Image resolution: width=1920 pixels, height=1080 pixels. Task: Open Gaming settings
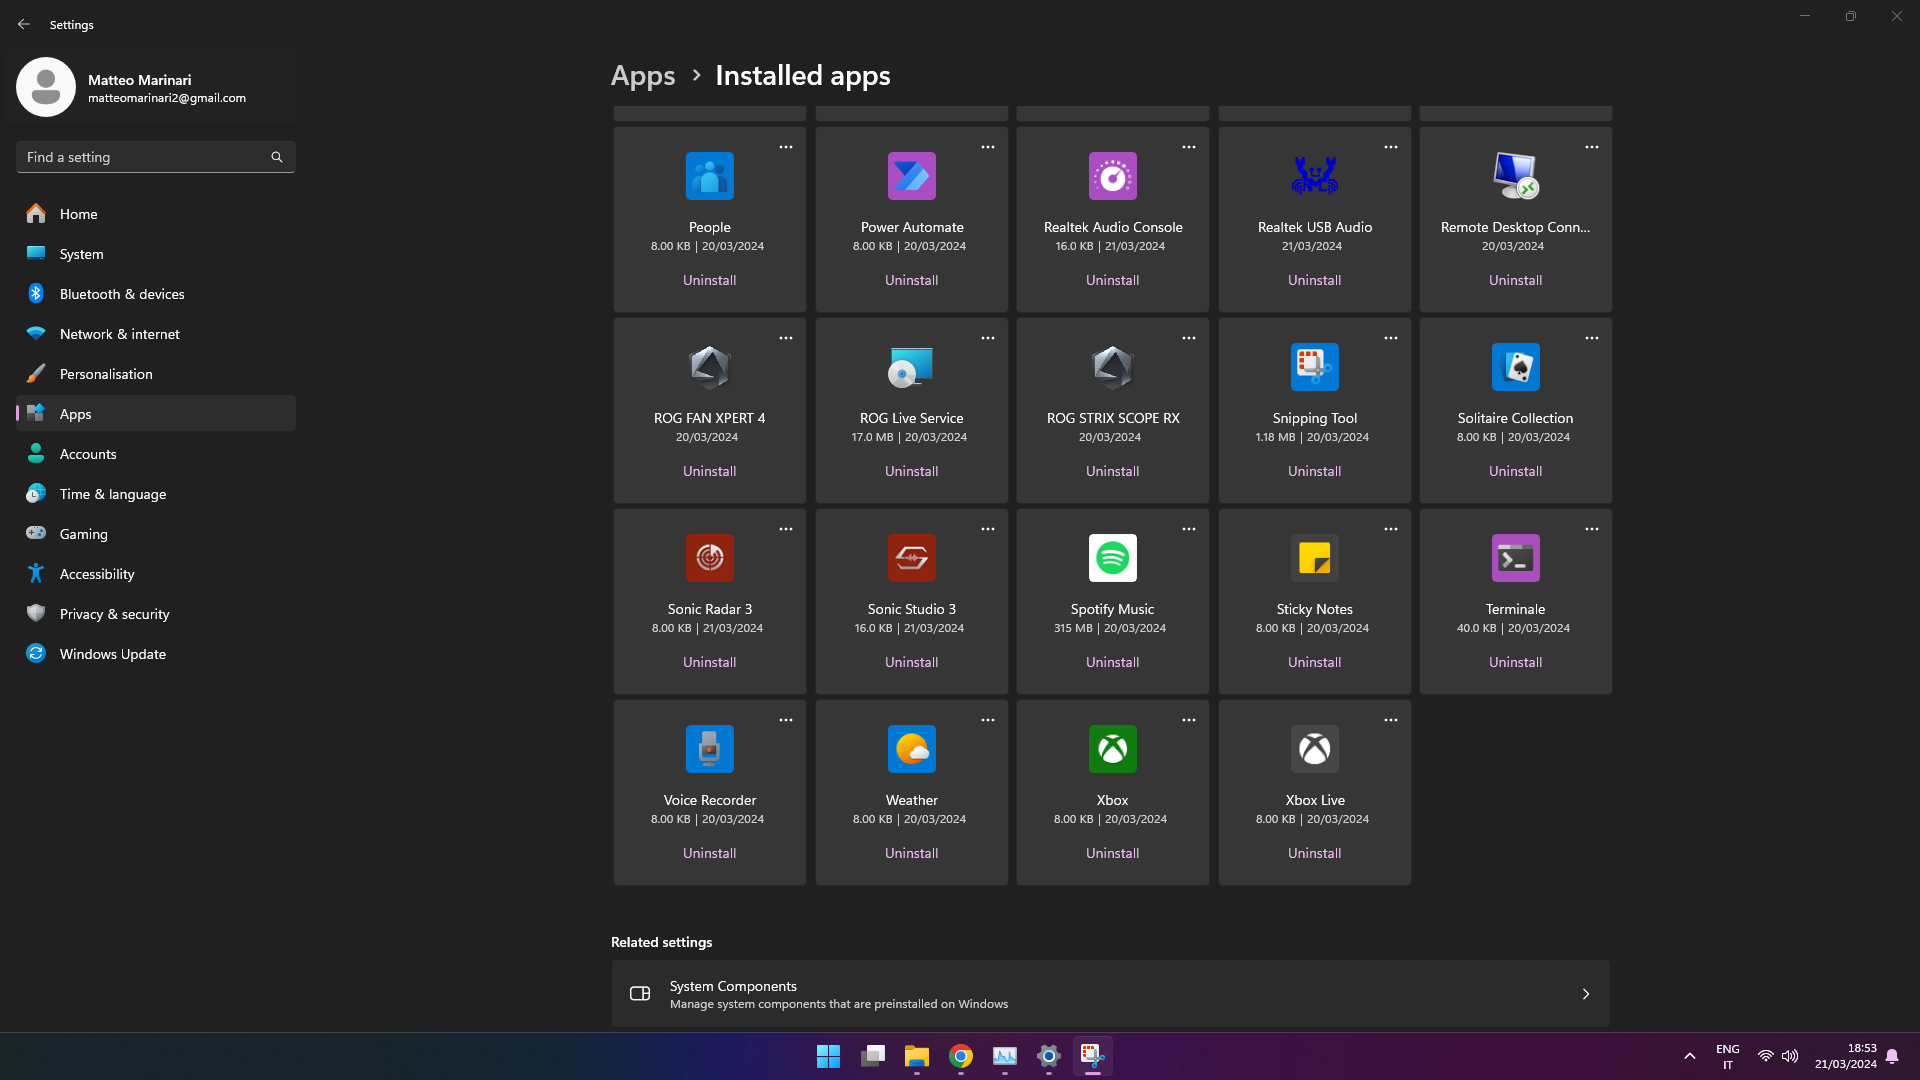(156, 534)
